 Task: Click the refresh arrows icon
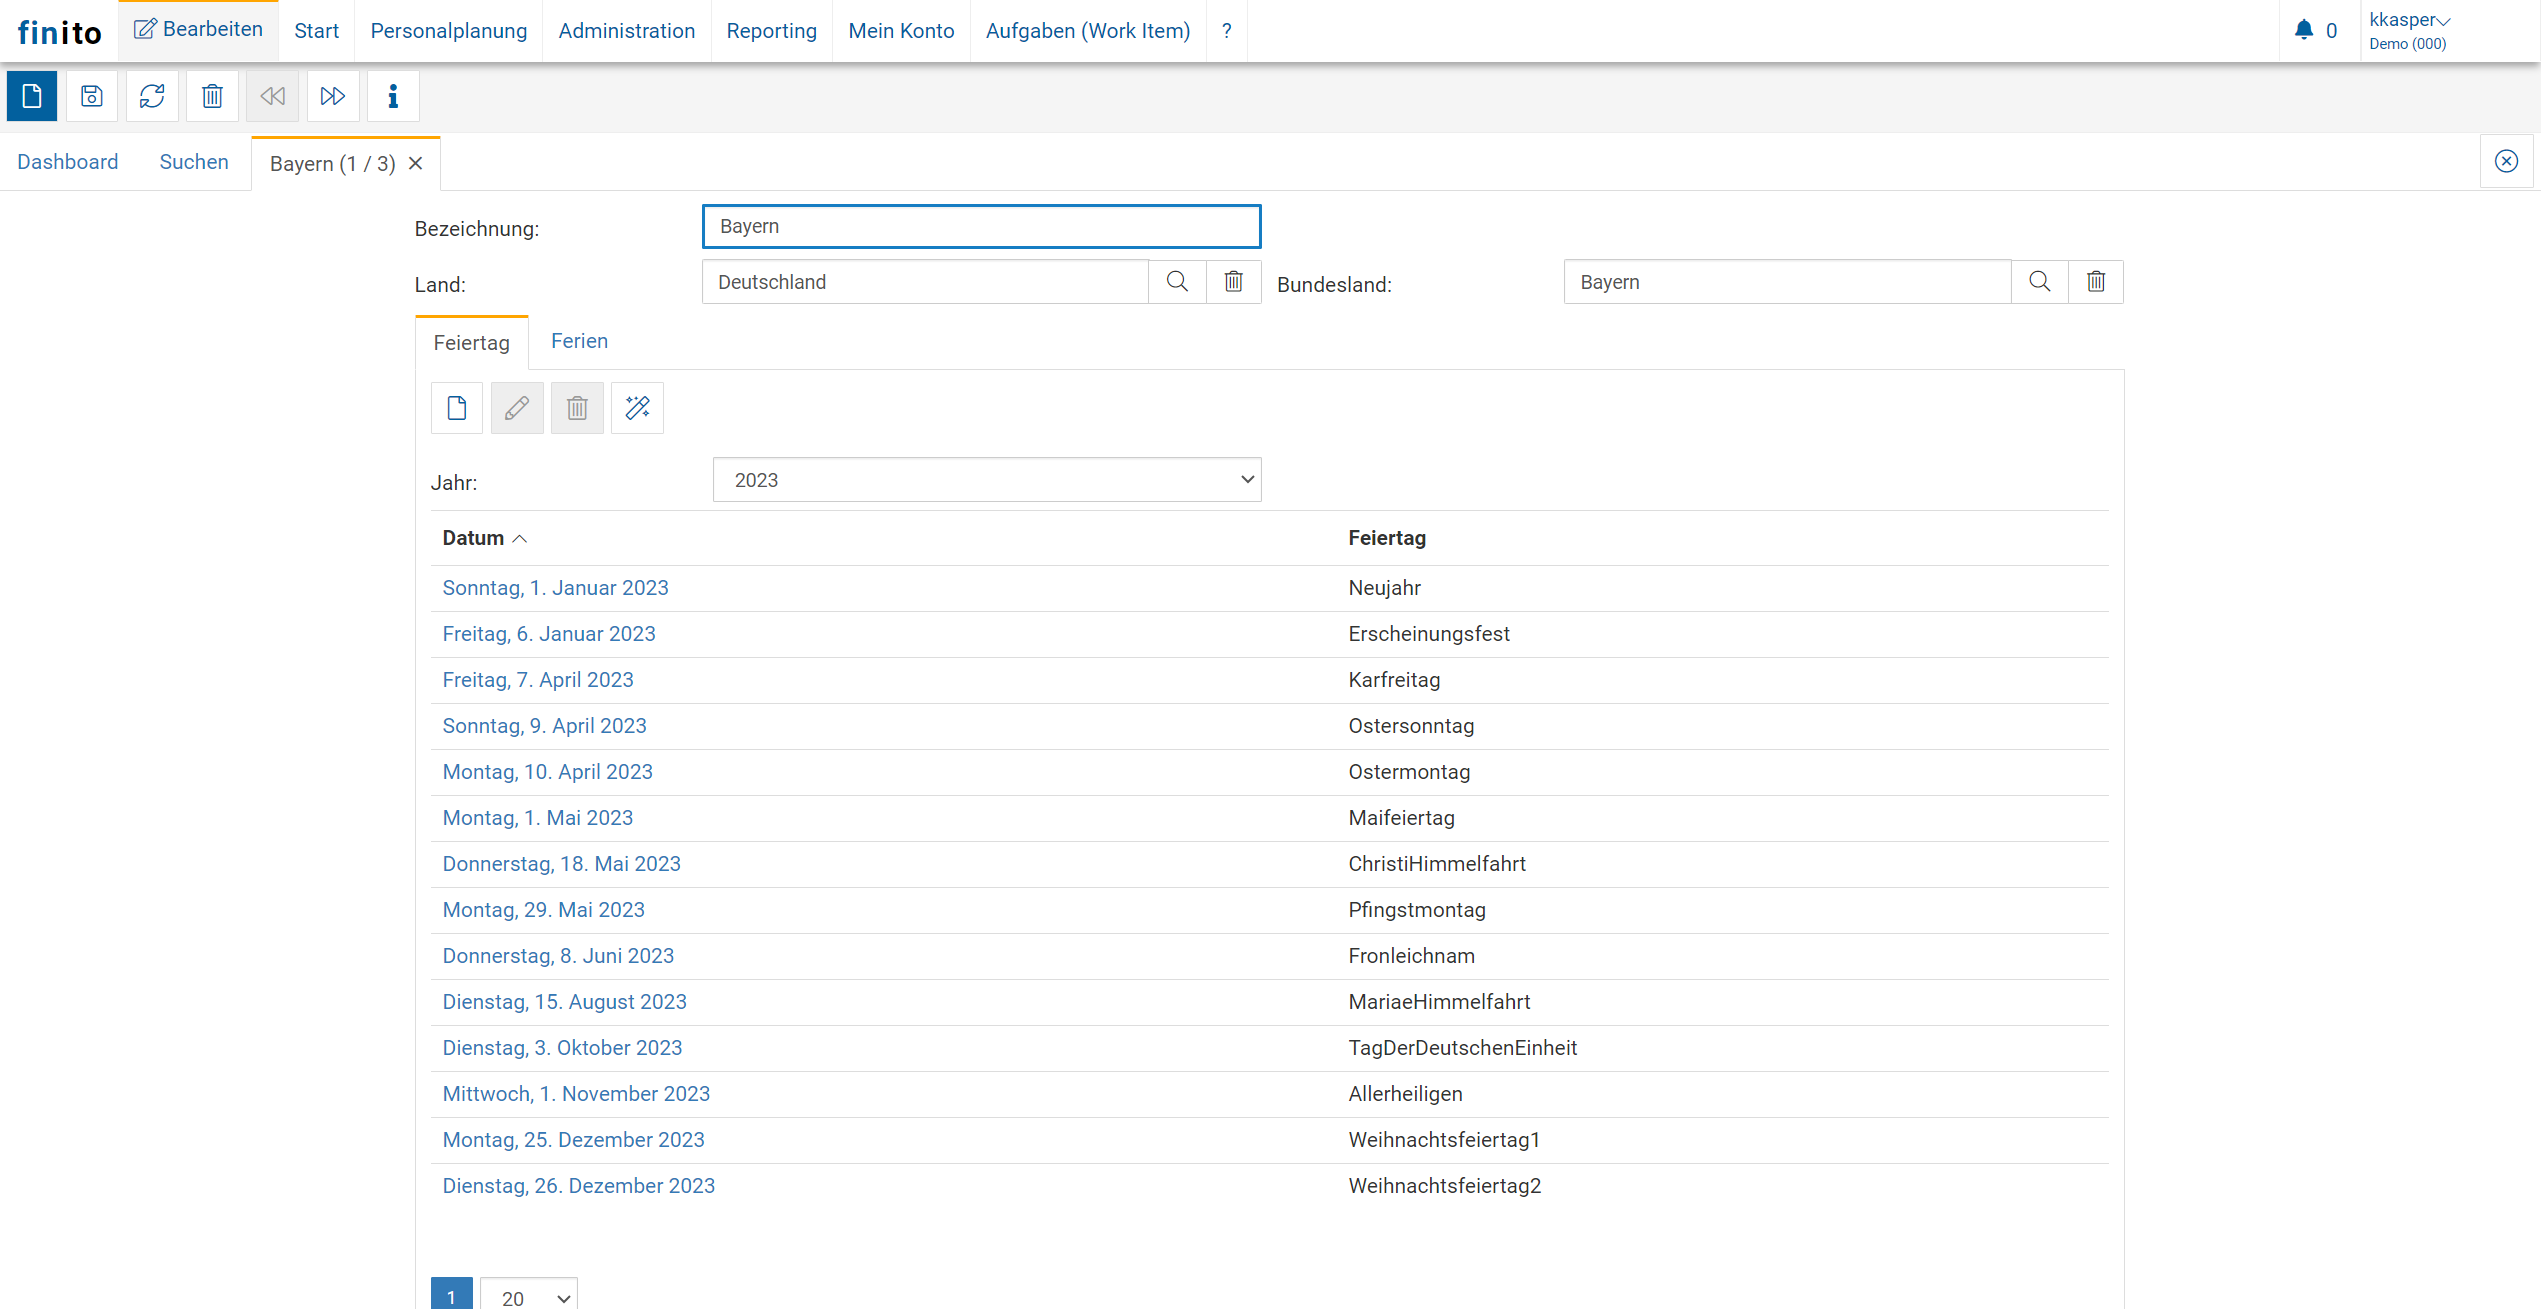[152, 96]
